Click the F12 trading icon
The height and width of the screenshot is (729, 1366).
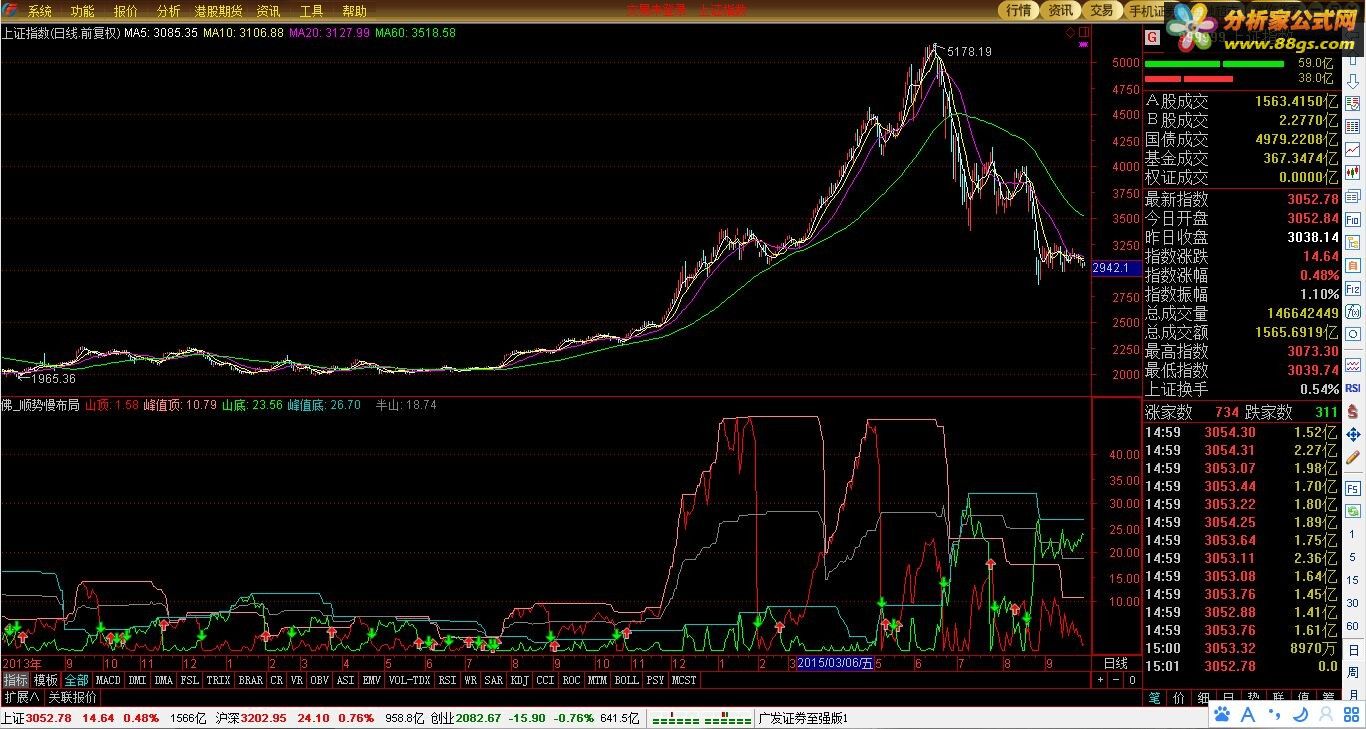point(1353,288)
